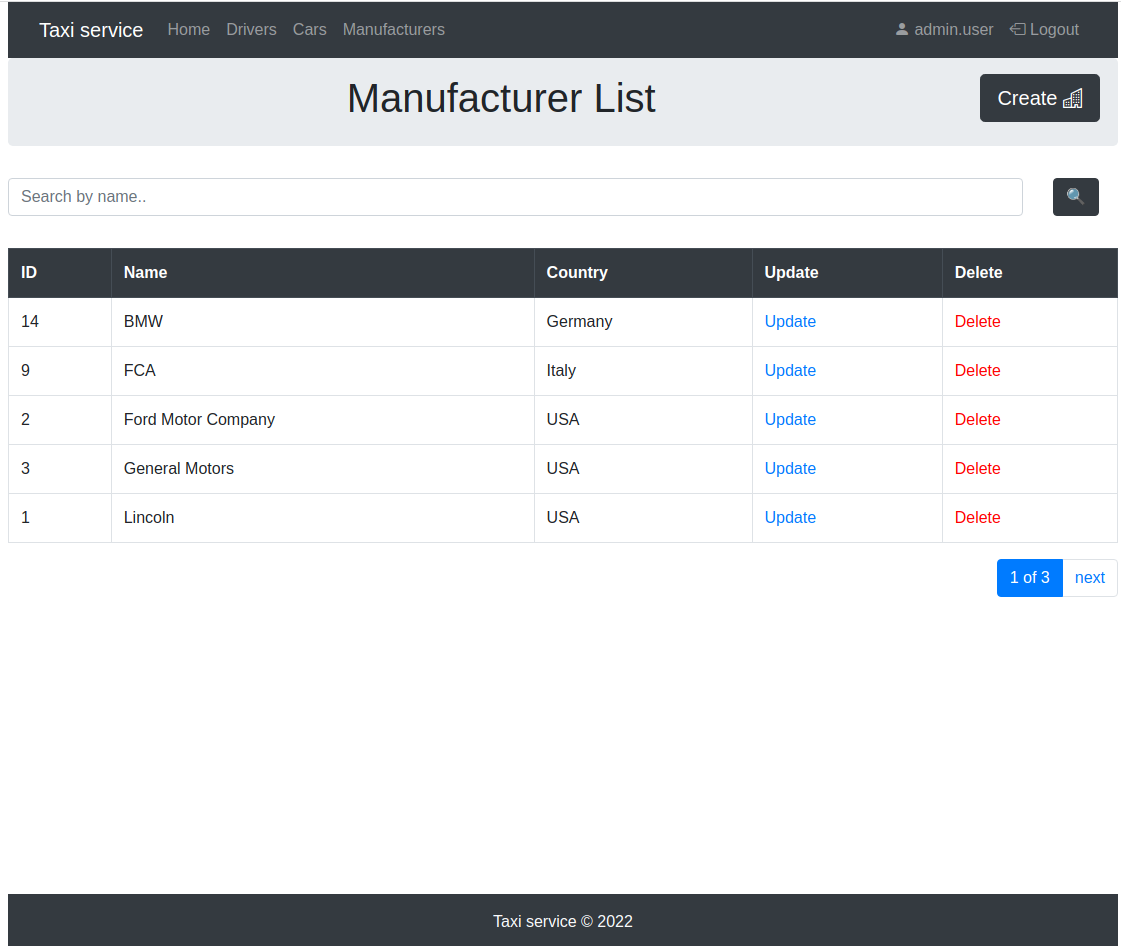Go to the next page
Image resolution: width=1121 pixels, height=946 pixels.
tap(1090, 578)
